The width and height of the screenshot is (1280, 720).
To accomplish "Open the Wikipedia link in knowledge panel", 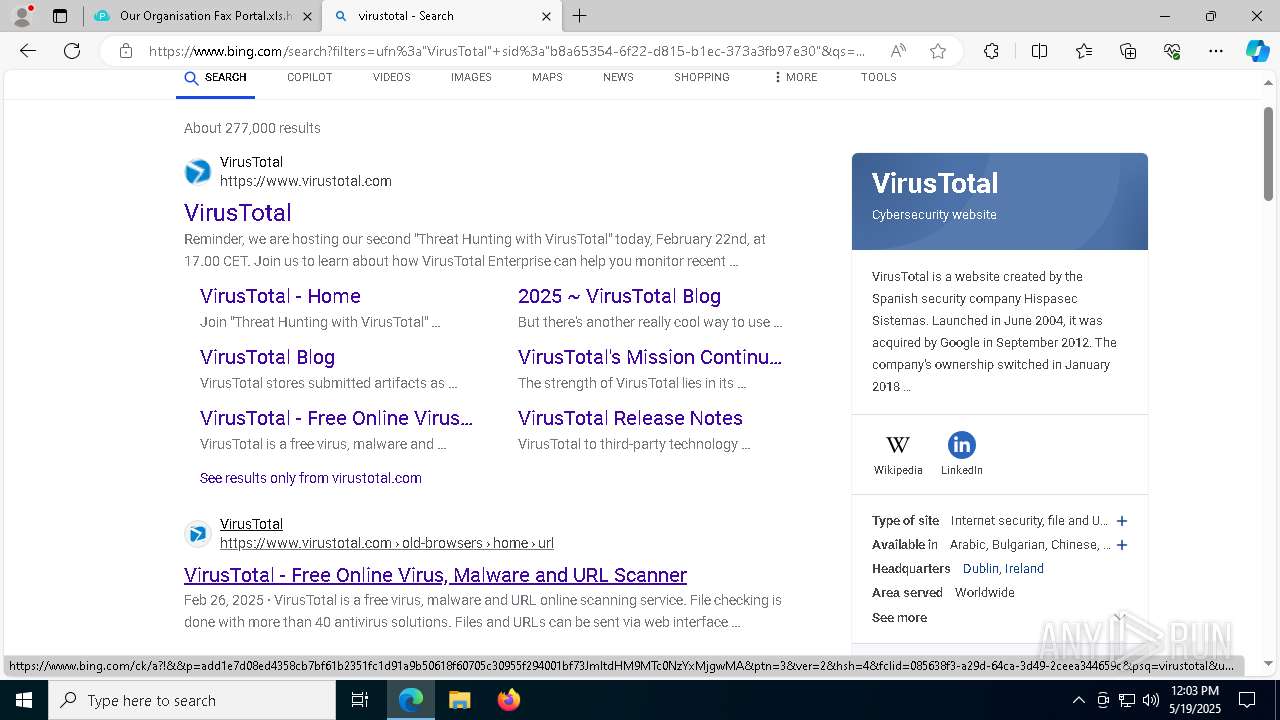I will pyautogui.click(x=898, y=453).
